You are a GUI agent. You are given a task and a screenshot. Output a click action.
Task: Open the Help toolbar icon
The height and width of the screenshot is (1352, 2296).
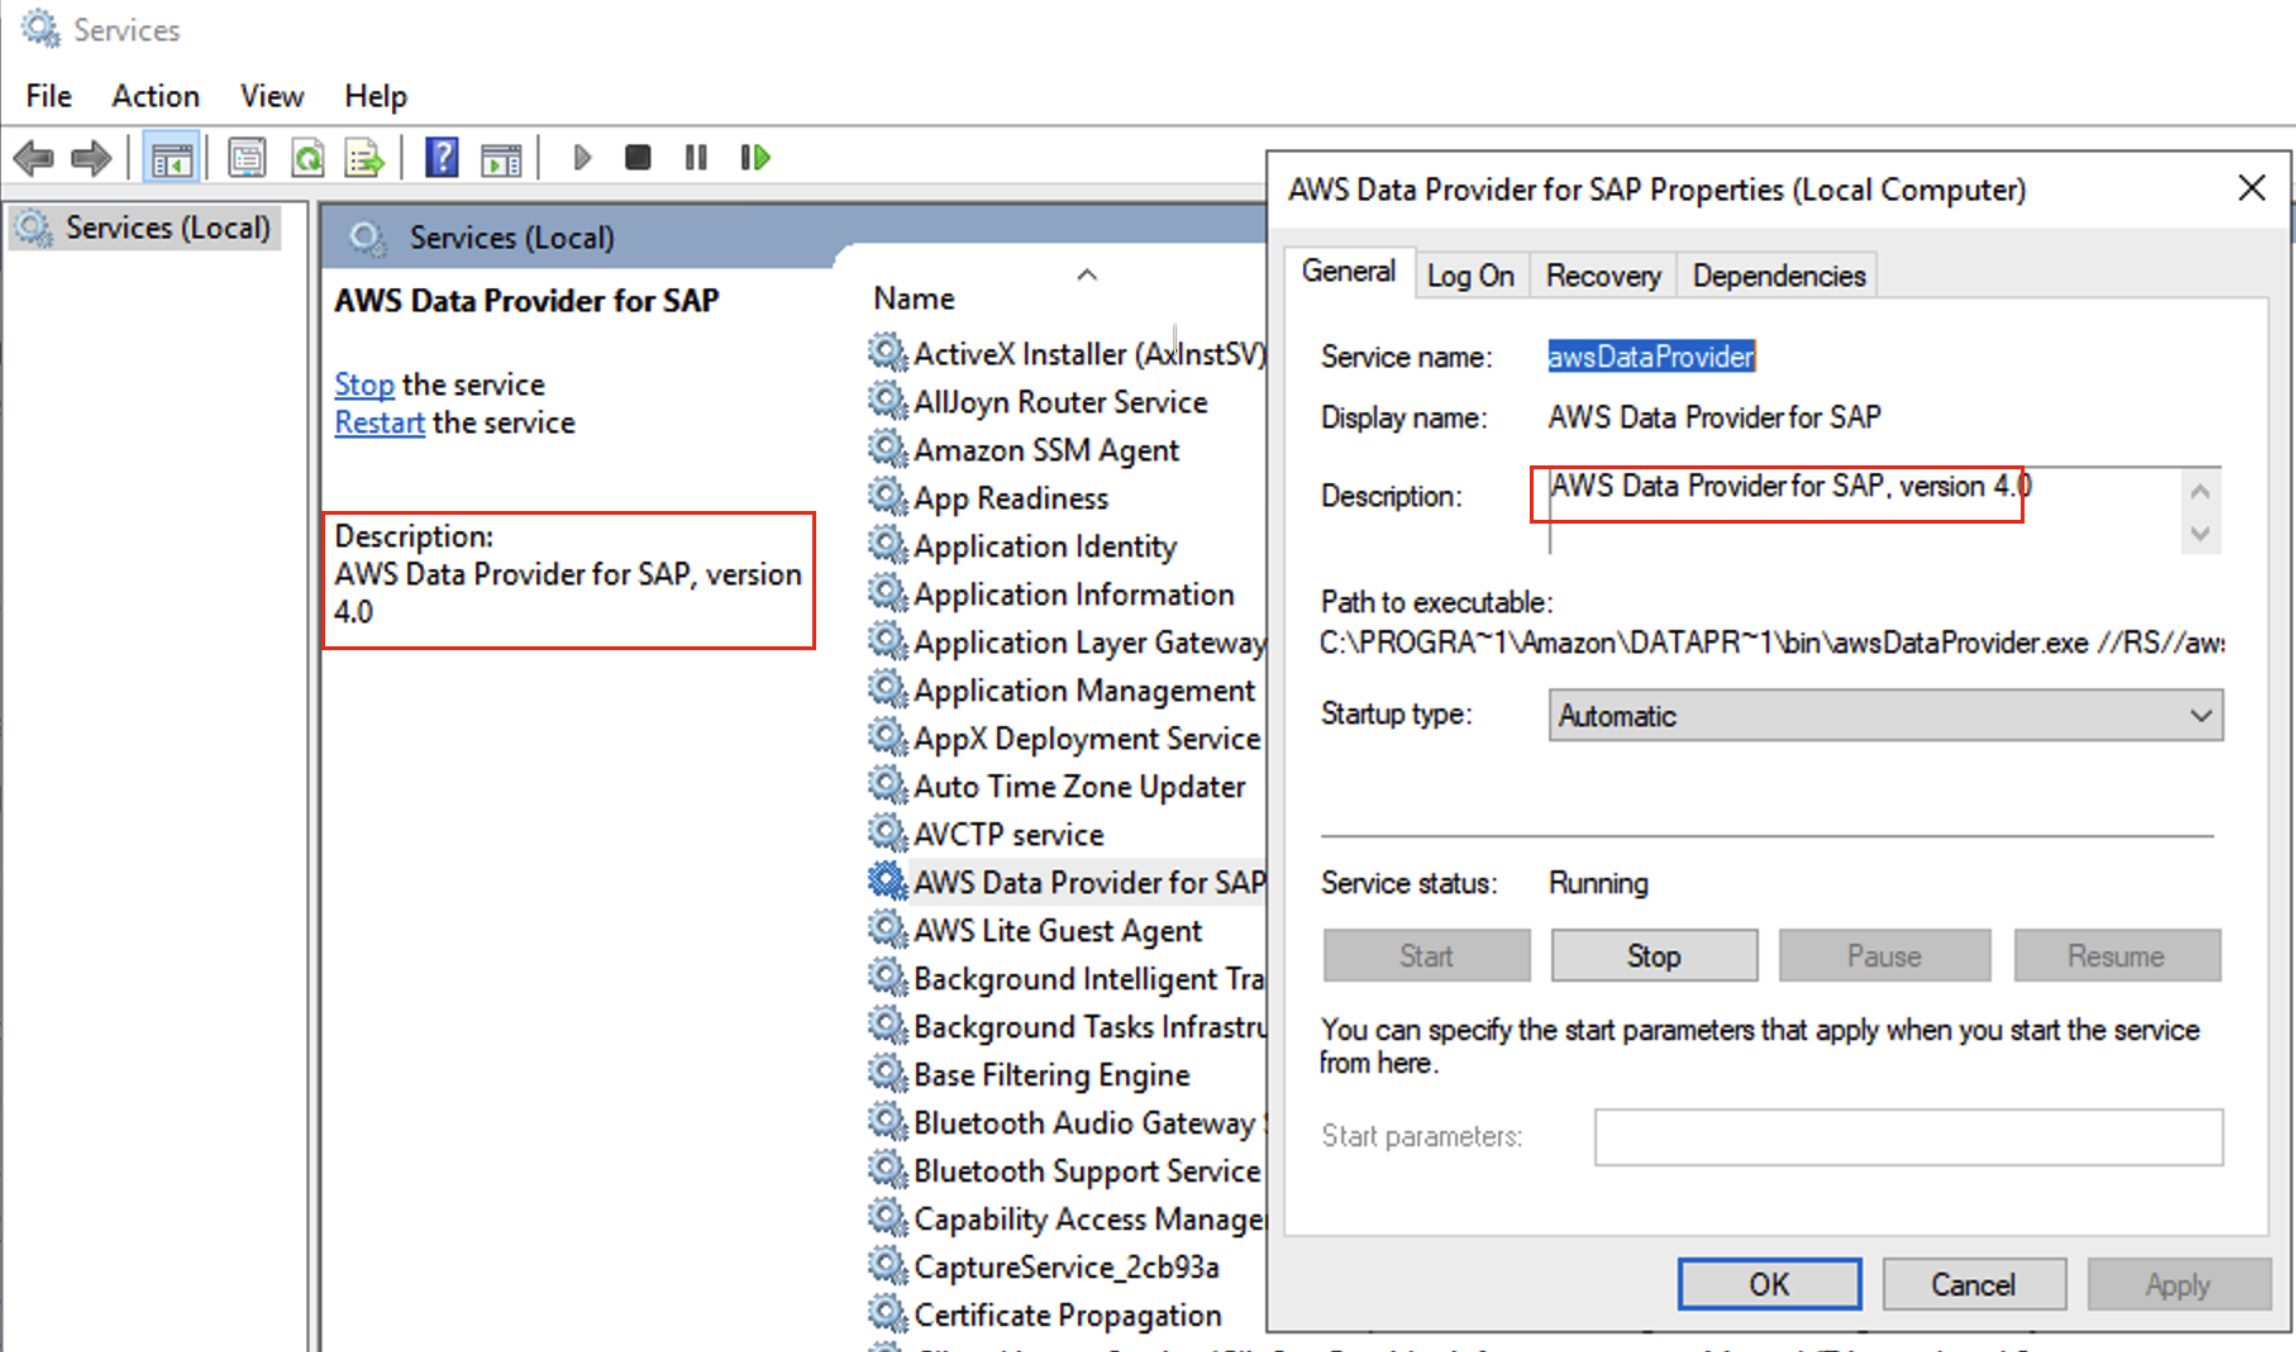point(441,158)
